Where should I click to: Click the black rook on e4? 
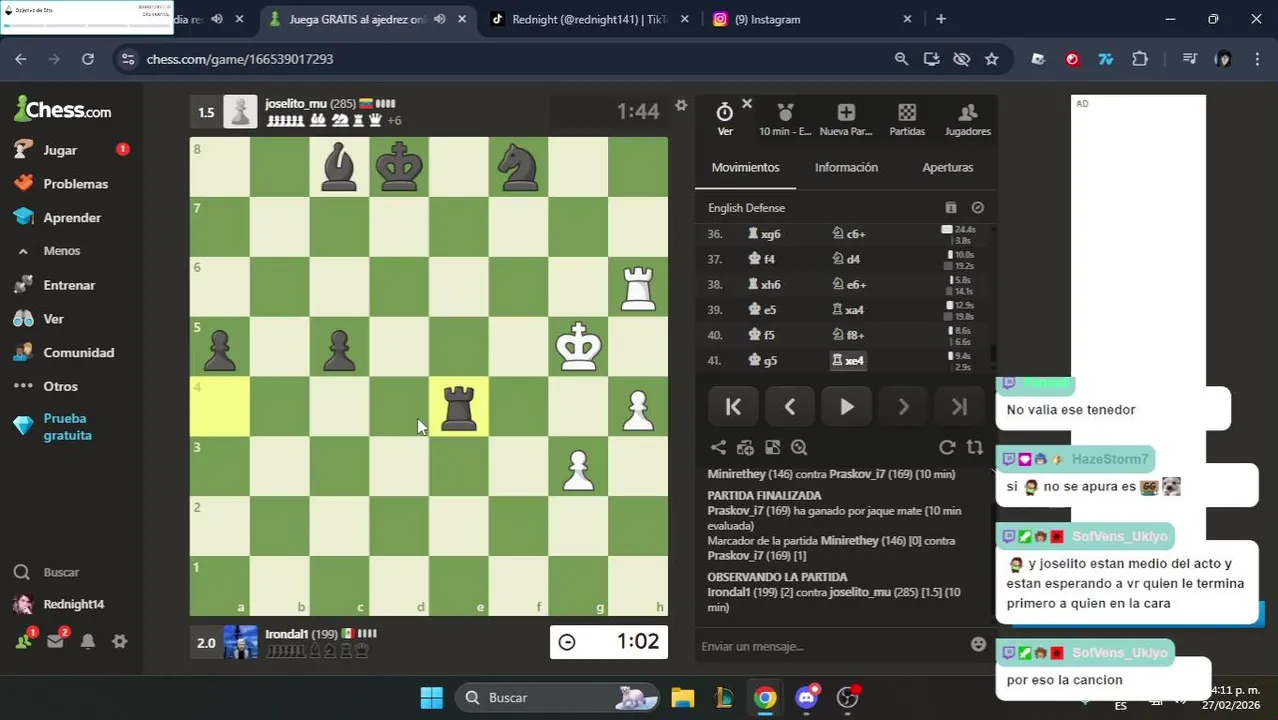[x=459, y=407]
